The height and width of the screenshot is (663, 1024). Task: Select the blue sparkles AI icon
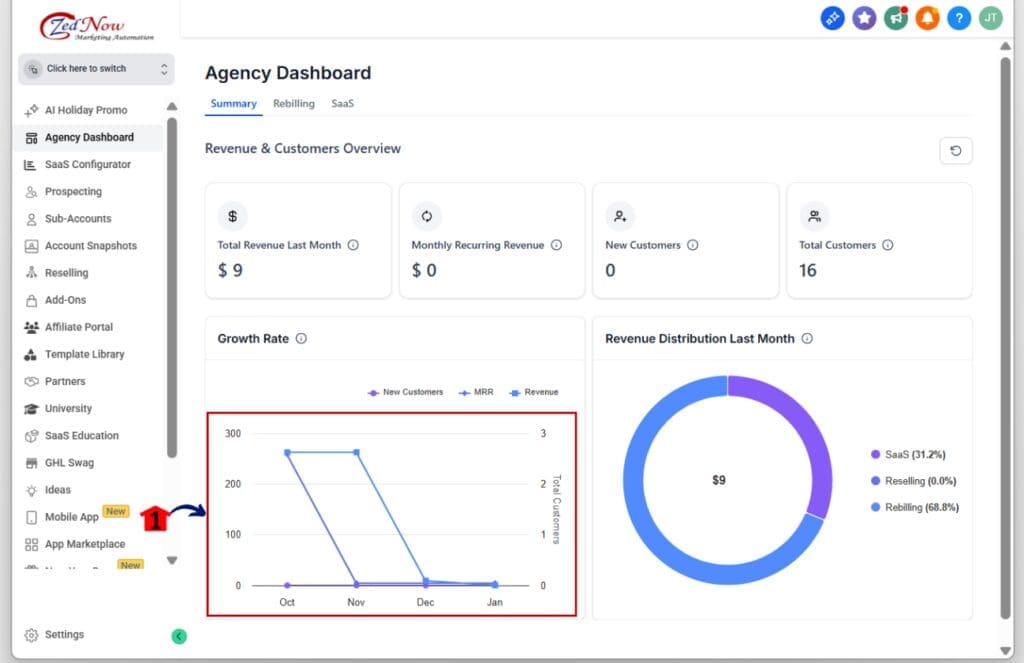click(x=832, y=18)
